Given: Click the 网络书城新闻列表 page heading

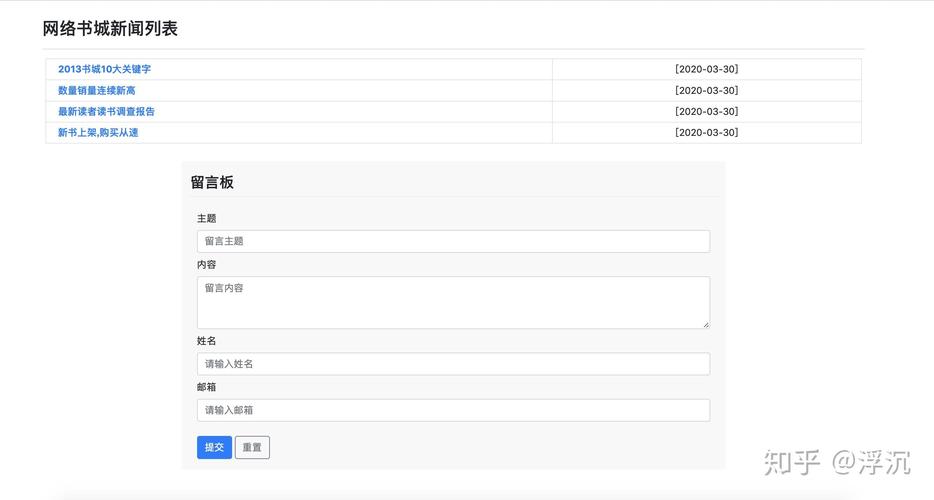Looking at the screenshot, I should pos(110,29).
